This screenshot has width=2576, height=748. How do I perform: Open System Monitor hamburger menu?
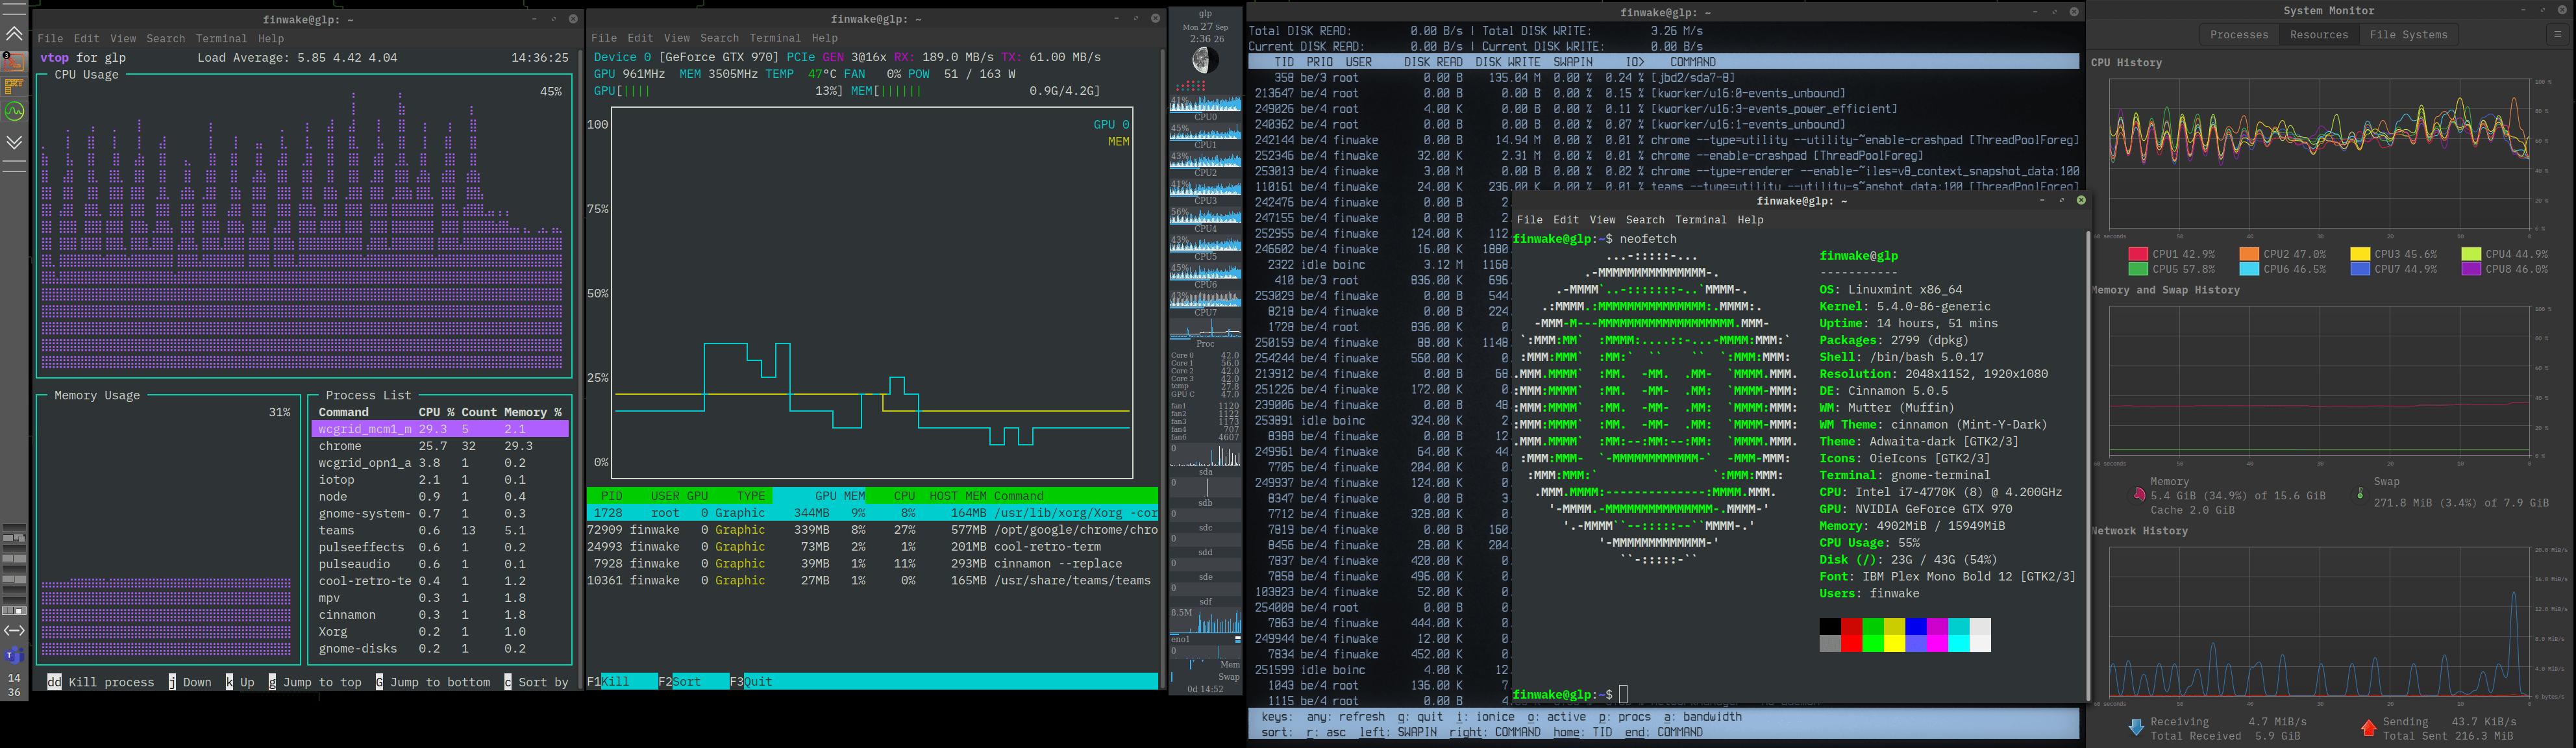click(2557, 34)
